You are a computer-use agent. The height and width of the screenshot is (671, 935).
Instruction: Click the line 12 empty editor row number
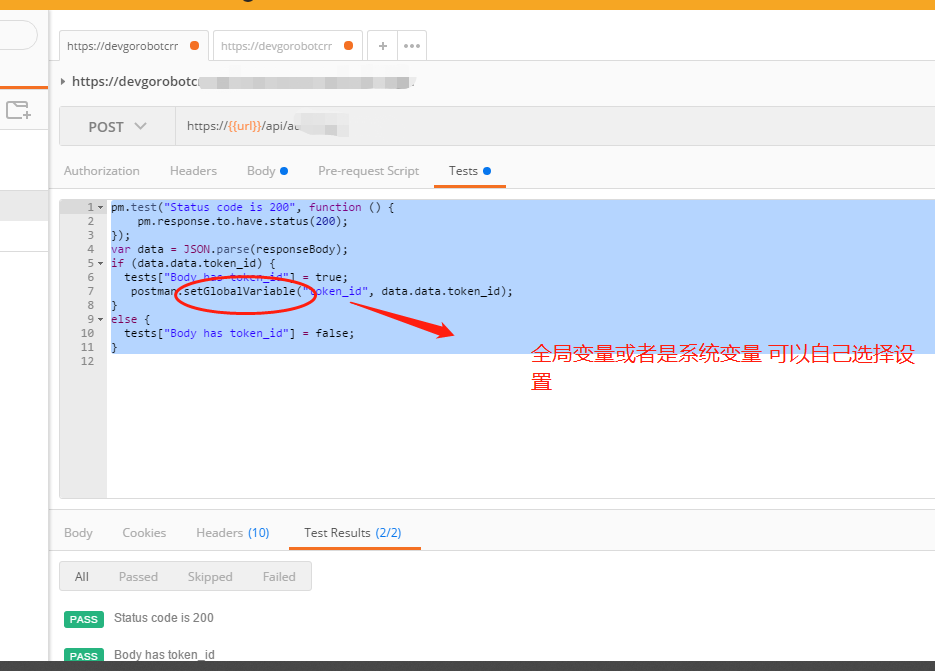[x=88, y=361]
